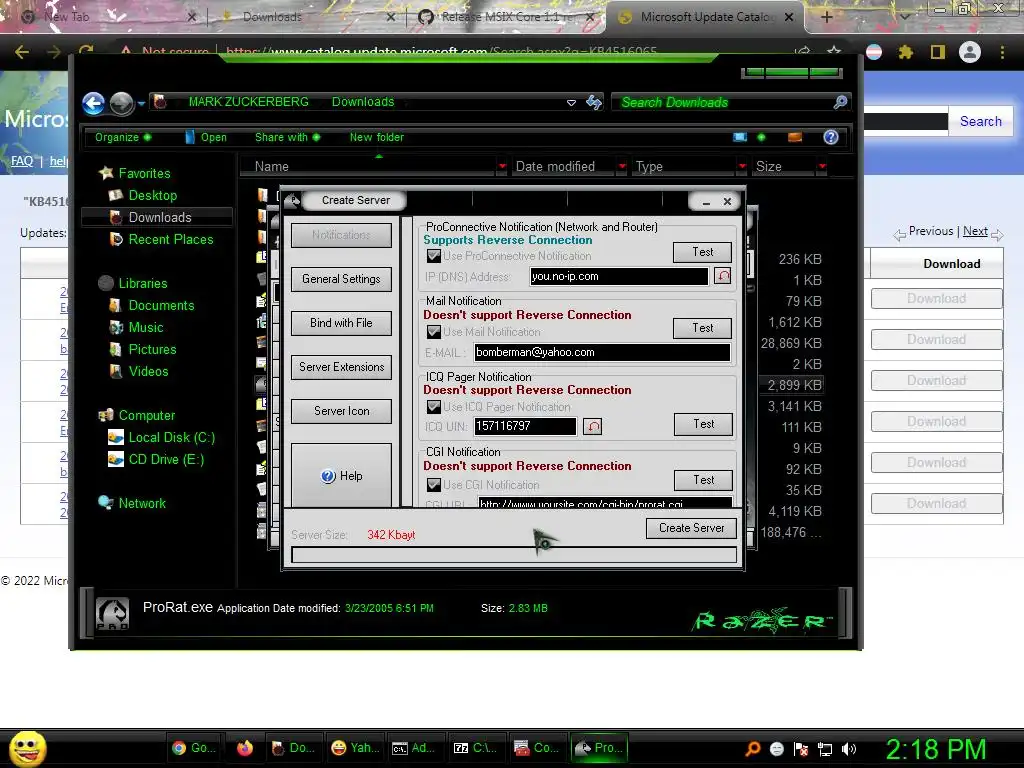Image resolution: width=1024 pixels, height=768 pixels.
Task: Open Help in Create Server dialog
Action: 341,475
